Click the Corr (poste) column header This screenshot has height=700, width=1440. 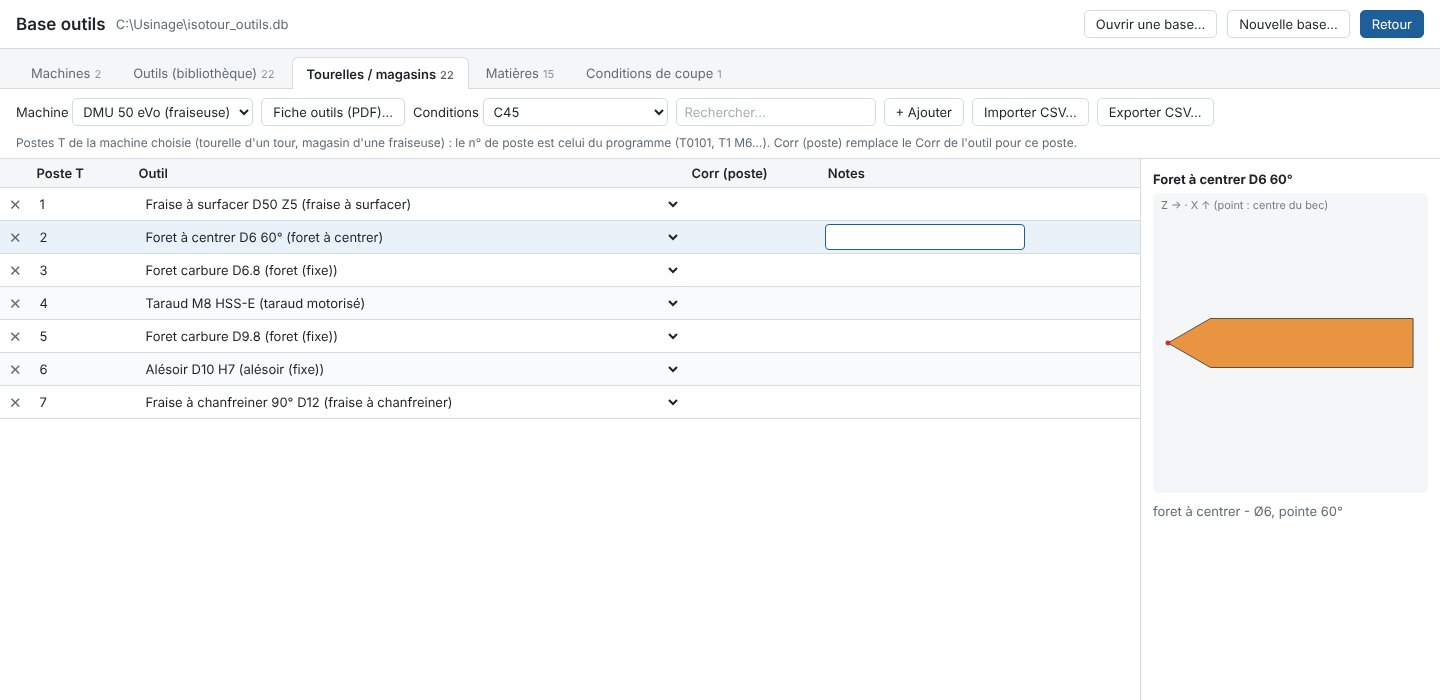tap(729, 173)
